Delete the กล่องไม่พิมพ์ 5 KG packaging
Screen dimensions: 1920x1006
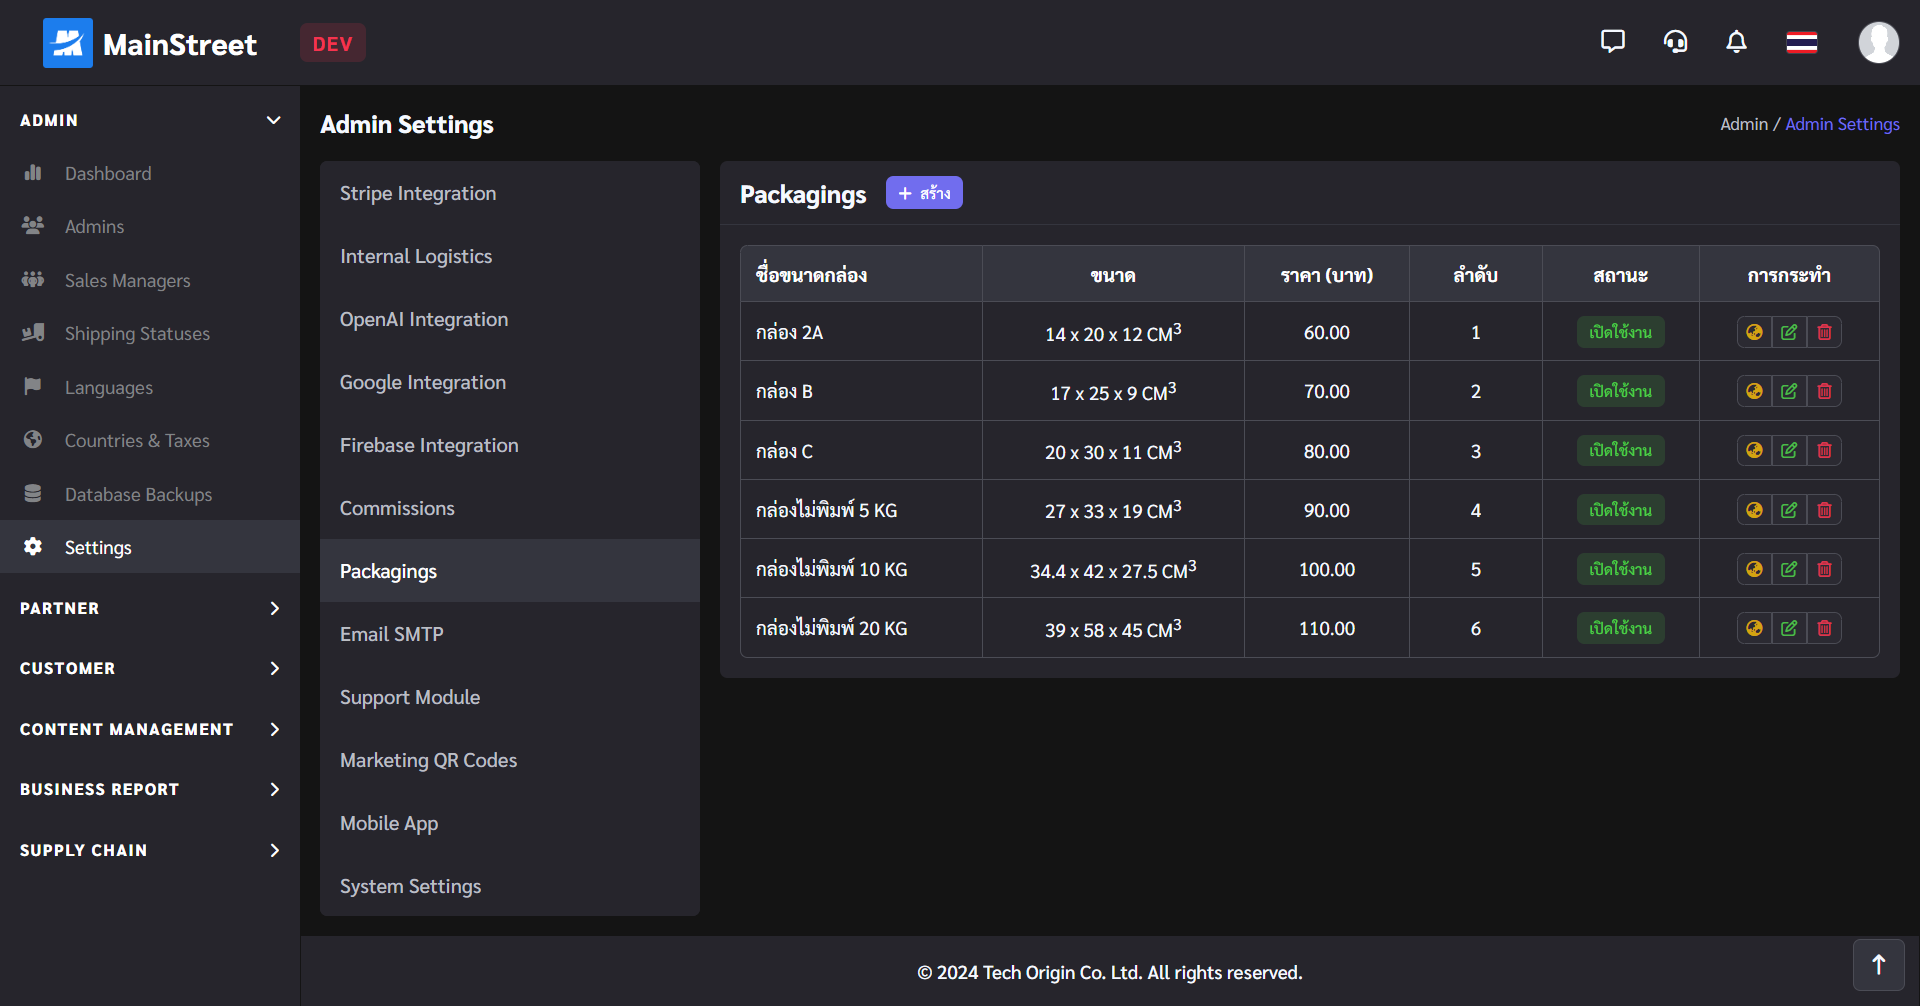(x=1824, y=510)
